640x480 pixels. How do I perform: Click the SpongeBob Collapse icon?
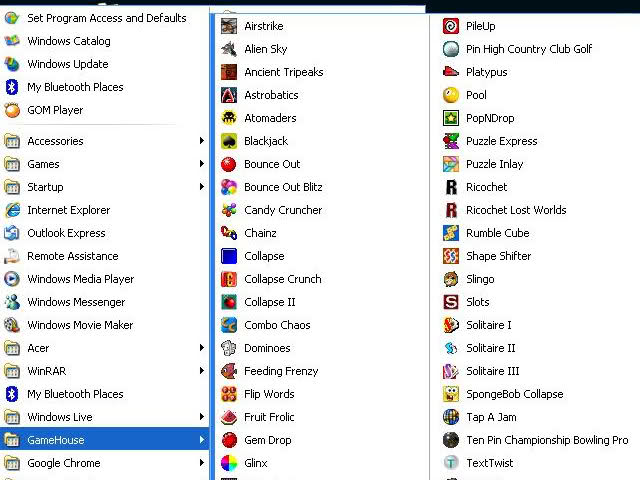coord(451,394)
